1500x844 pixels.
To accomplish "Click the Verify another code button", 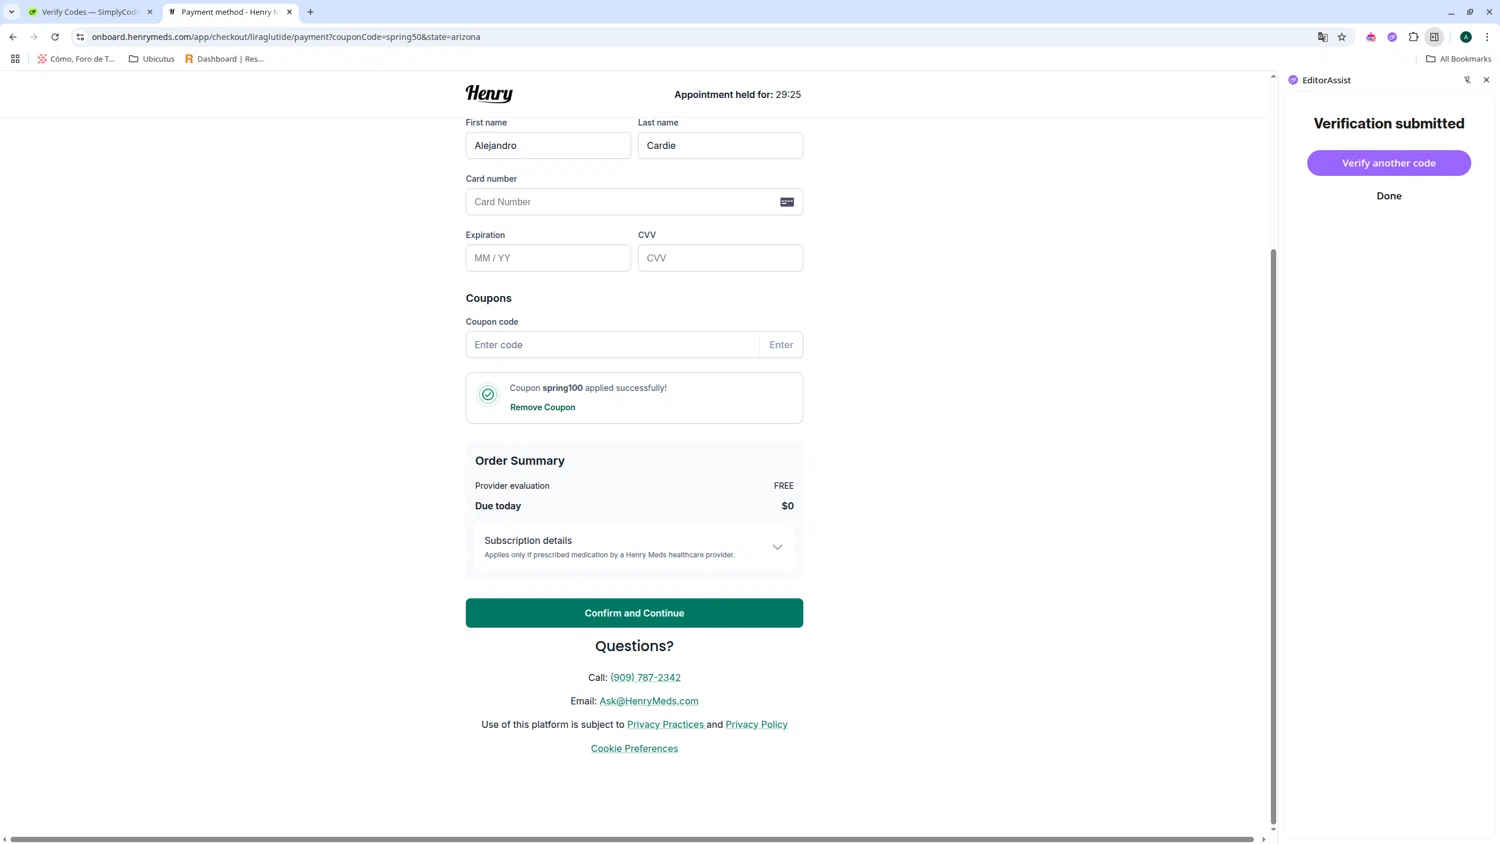I will coord(1388,163).
